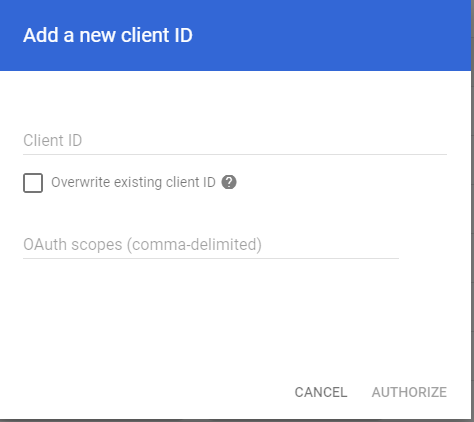The height and width of the screenshot is (422, 474).
Task: Click the Client ID placeholder text
Action: coord(53,140)
